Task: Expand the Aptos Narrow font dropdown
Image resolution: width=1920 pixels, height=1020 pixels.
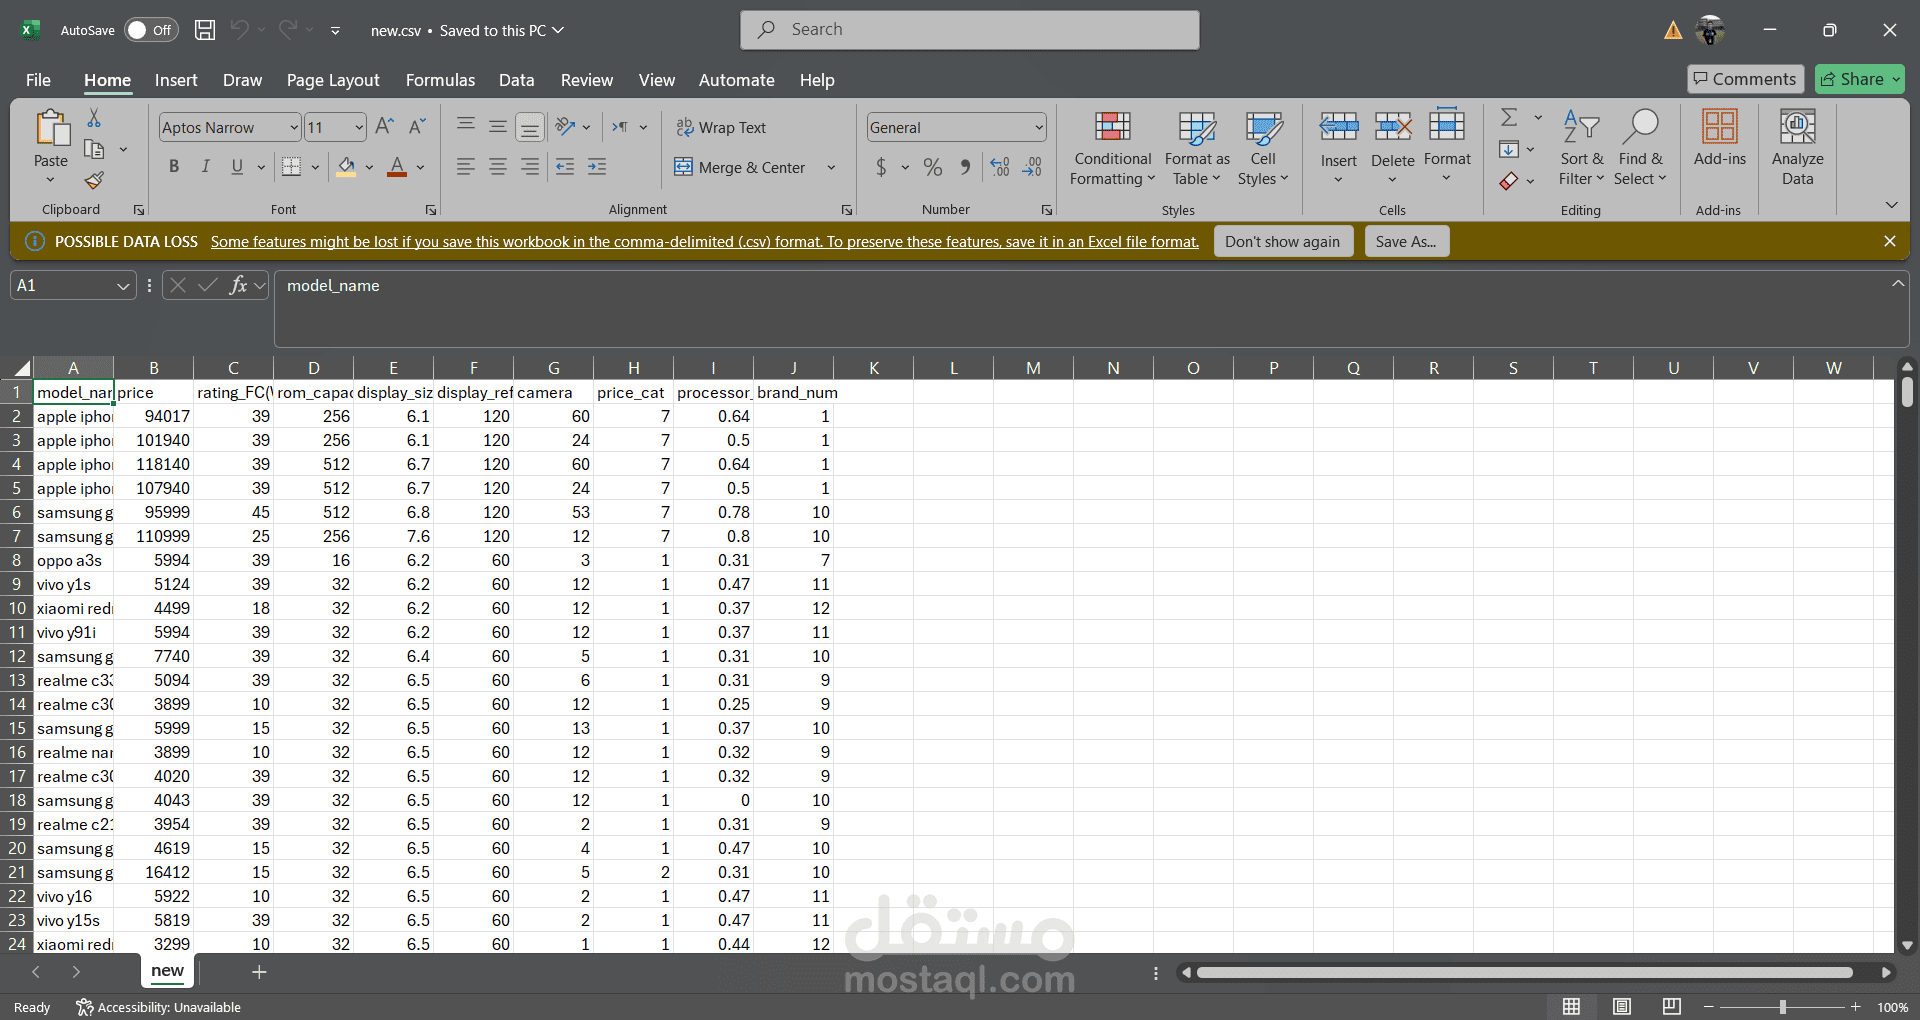Action: [294, 128]
